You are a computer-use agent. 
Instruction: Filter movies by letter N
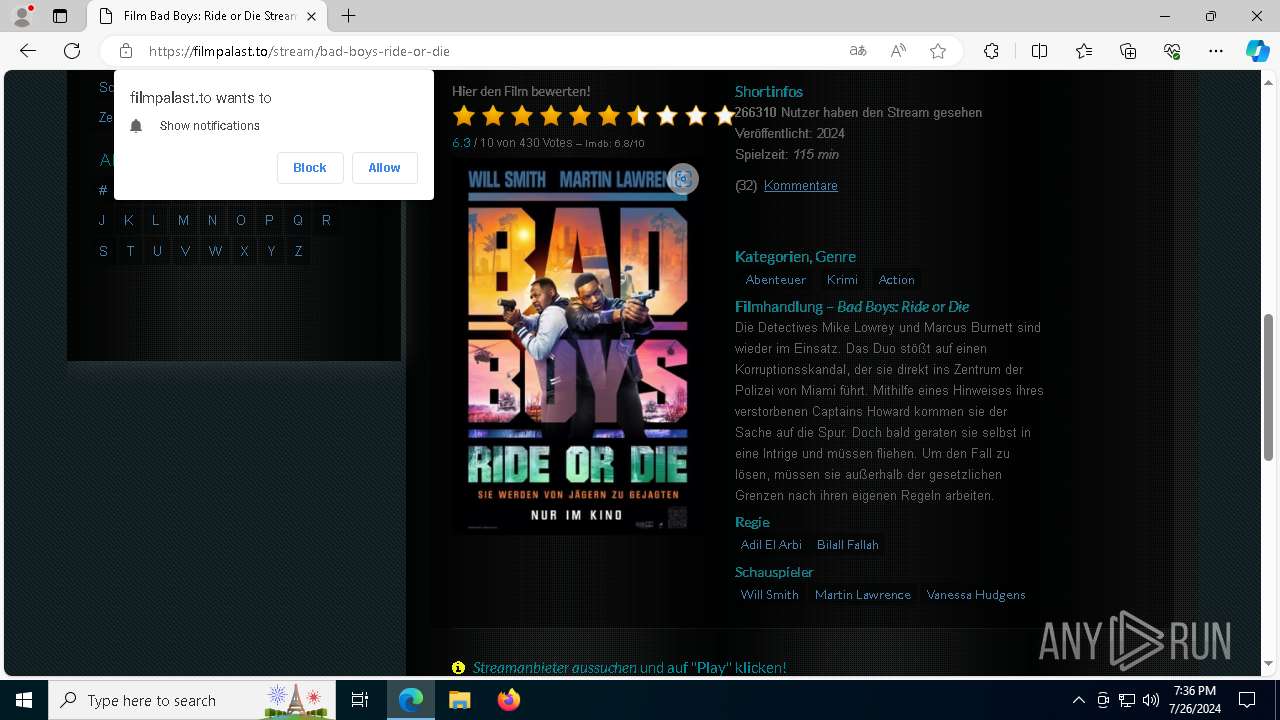pyautogui.click(x=212, y=220)
